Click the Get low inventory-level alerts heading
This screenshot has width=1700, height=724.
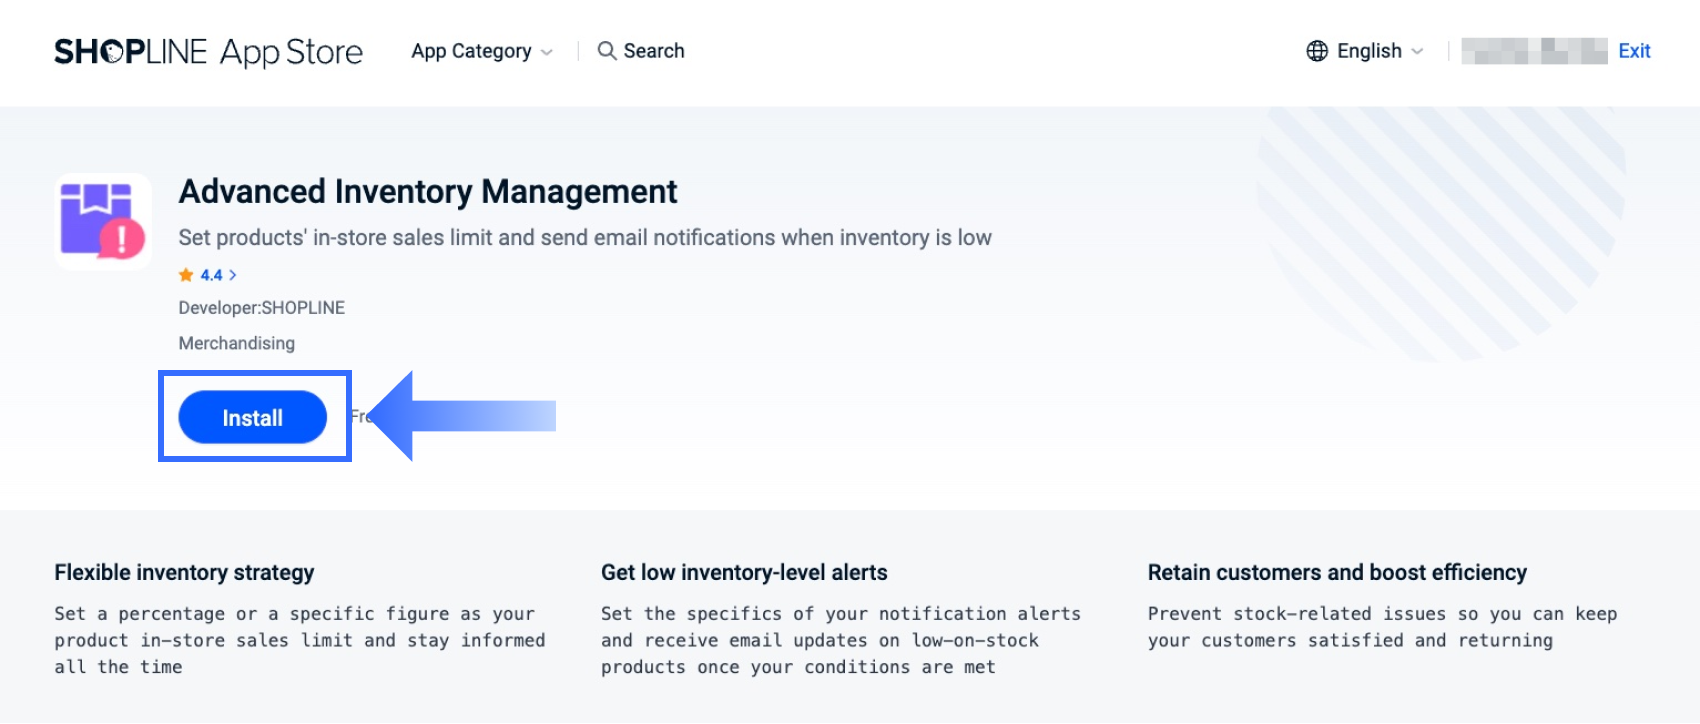pos(744,572)
